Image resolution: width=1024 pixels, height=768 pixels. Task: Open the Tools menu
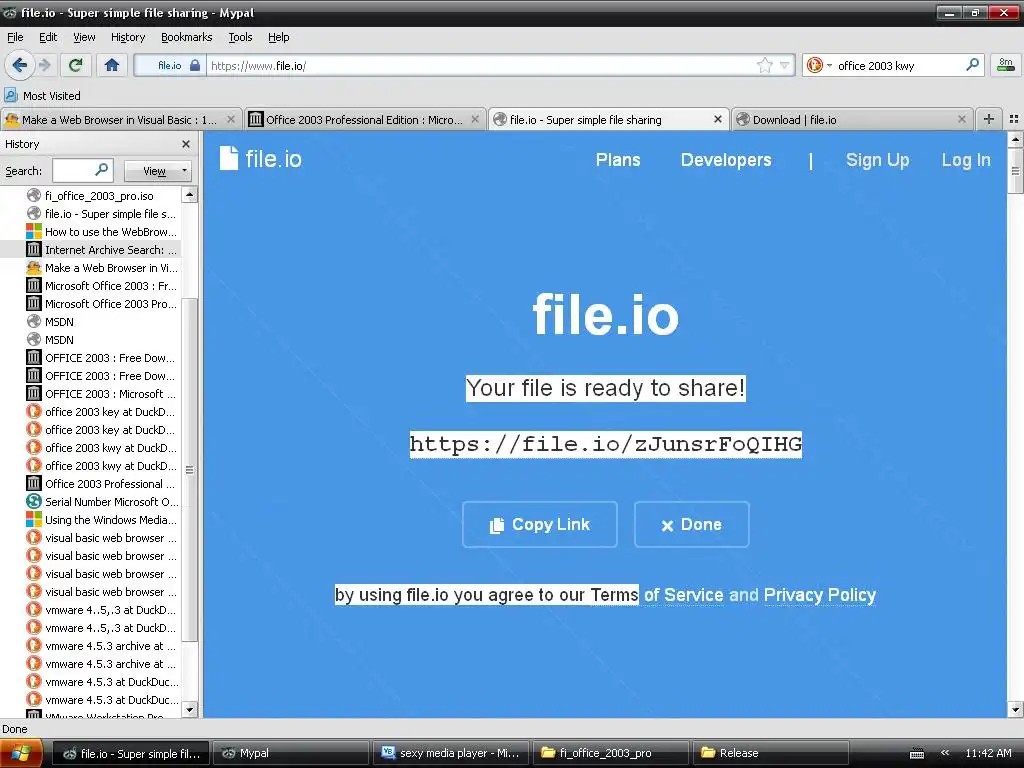click(x=240, y=37)
